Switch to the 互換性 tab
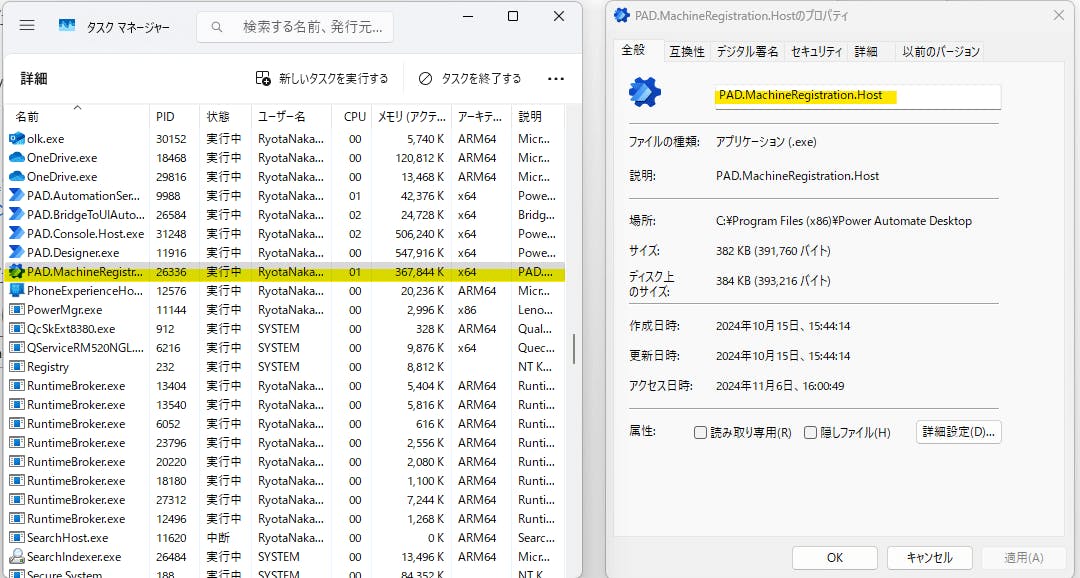This screenshot has width=1080, height=578. [x=687, y=52]
